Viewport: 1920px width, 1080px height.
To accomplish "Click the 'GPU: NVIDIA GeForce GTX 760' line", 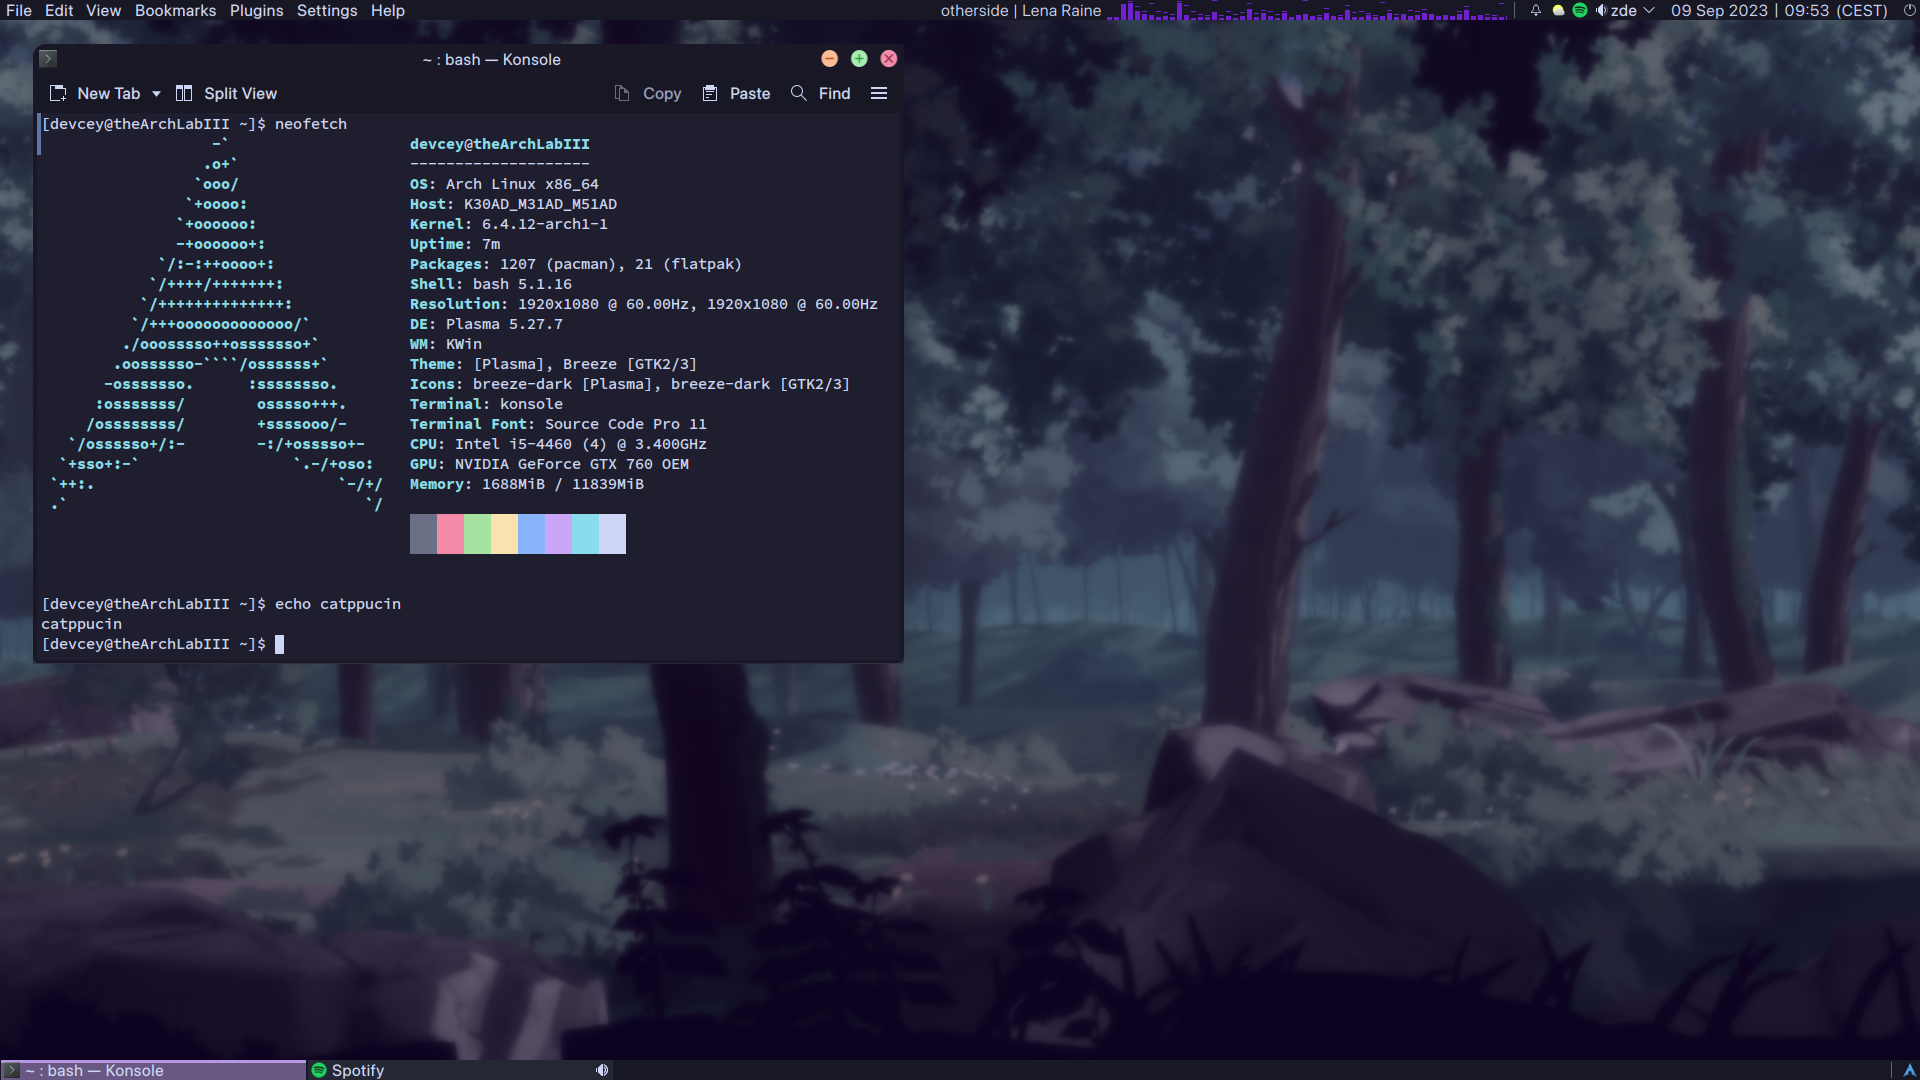I will click(x=549, y=464).
